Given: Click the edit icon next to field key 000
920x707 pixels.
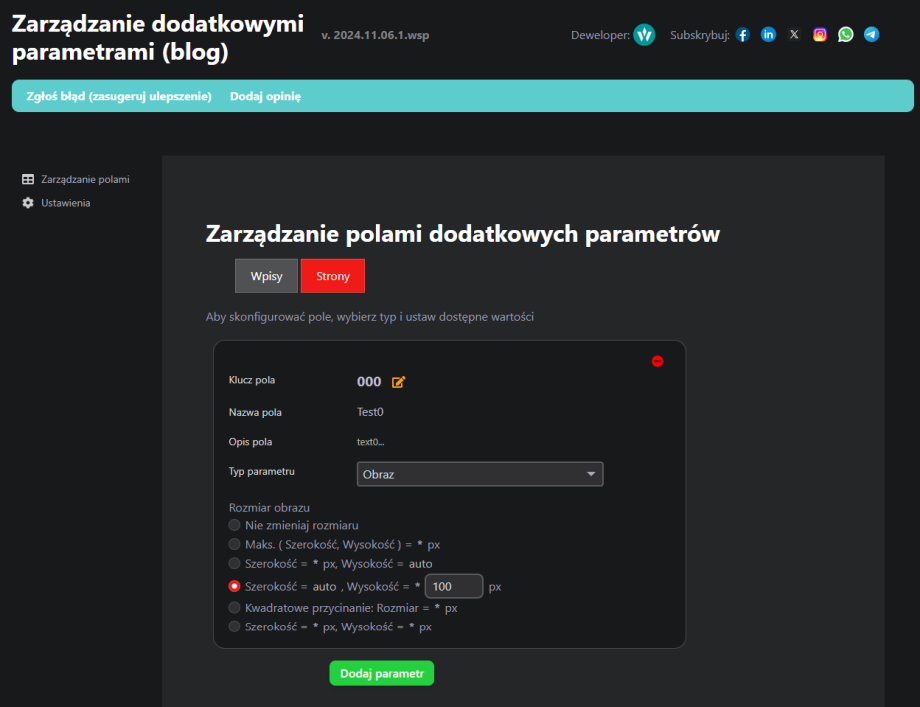Looking at the screenshot, I should (399, 382).
